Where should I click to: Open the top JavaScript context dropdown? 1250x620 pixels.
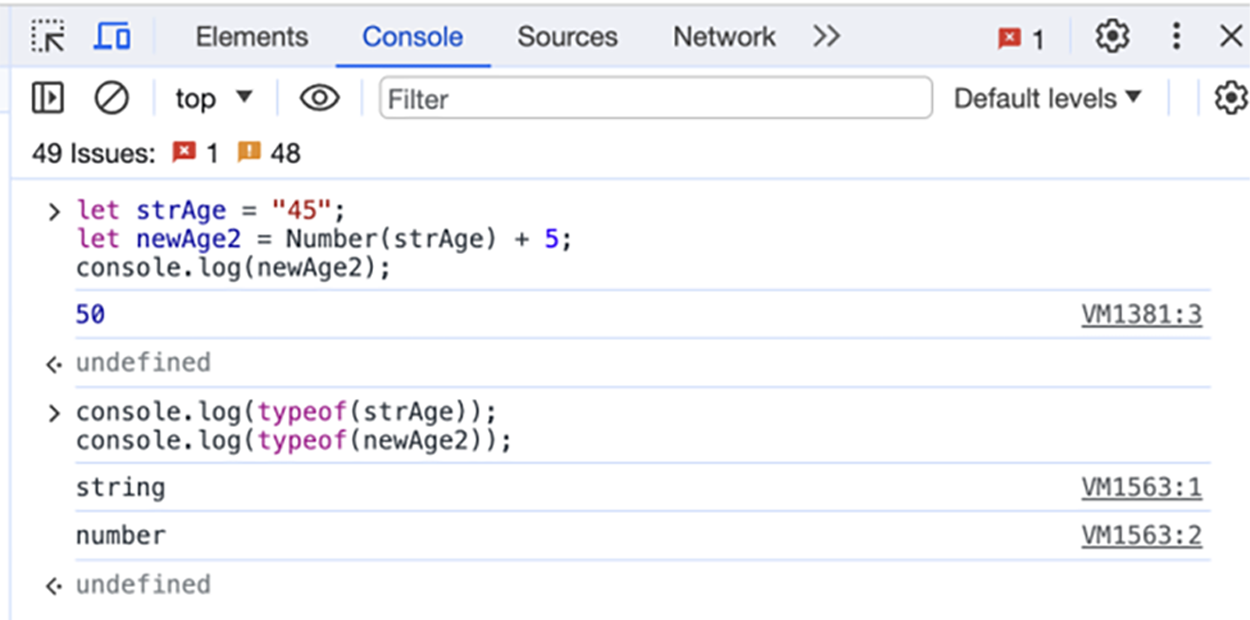[213, 98]
